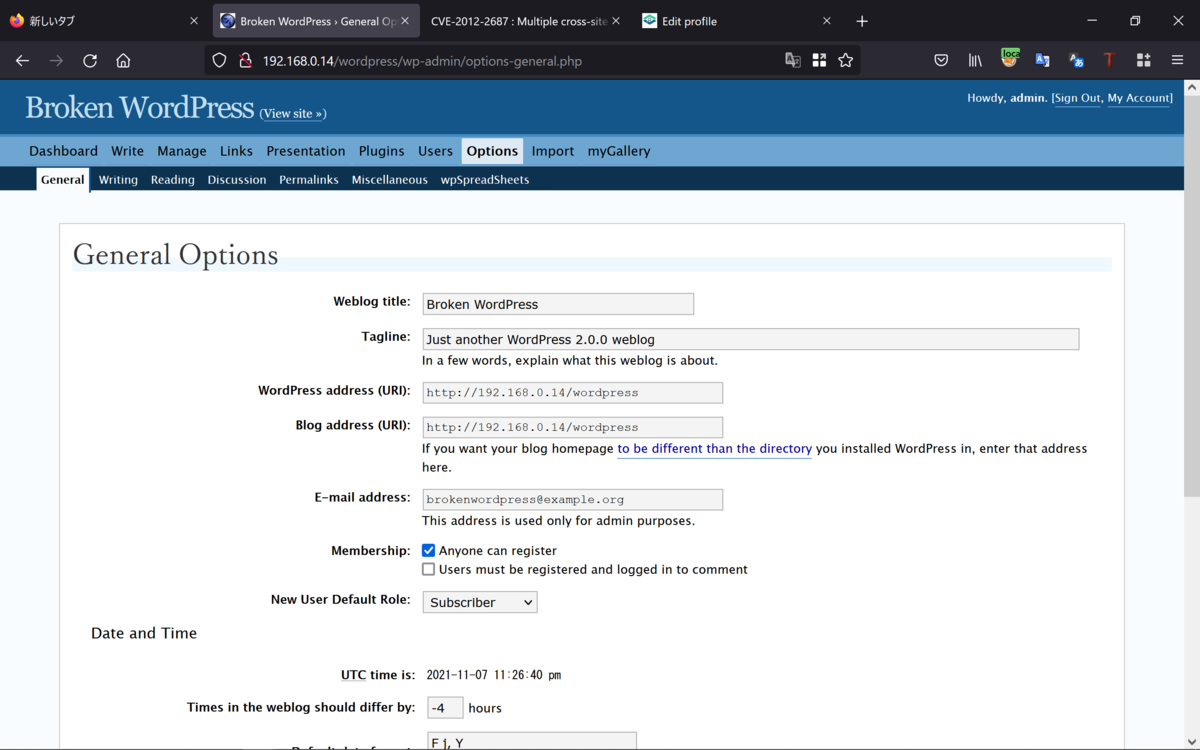Screen dimensions: 1200x750
Task: Click the translate page icon in address bar
Action: (793, 61)
